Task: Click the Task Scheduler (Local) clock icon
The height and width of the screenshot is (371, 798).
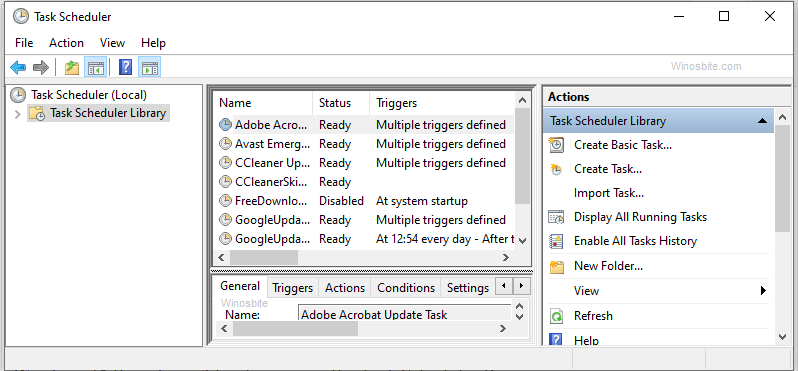Action: (18, 95)
